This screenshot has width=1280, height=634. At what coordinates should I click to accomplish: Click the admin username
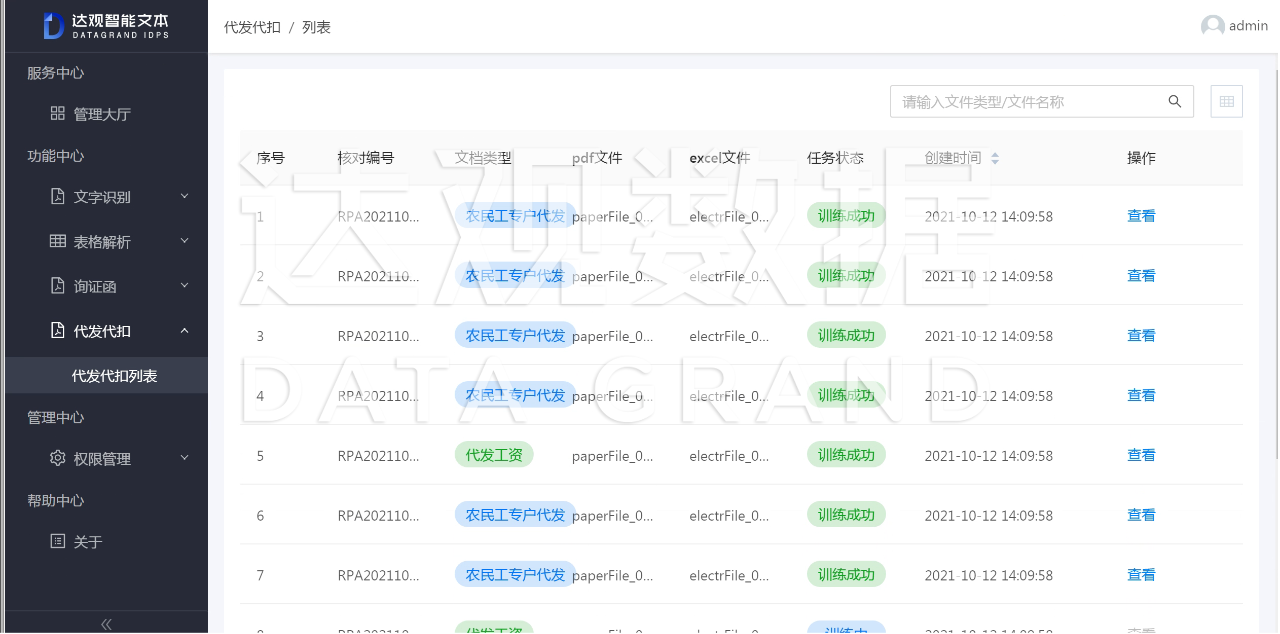tap(1248, 26)
